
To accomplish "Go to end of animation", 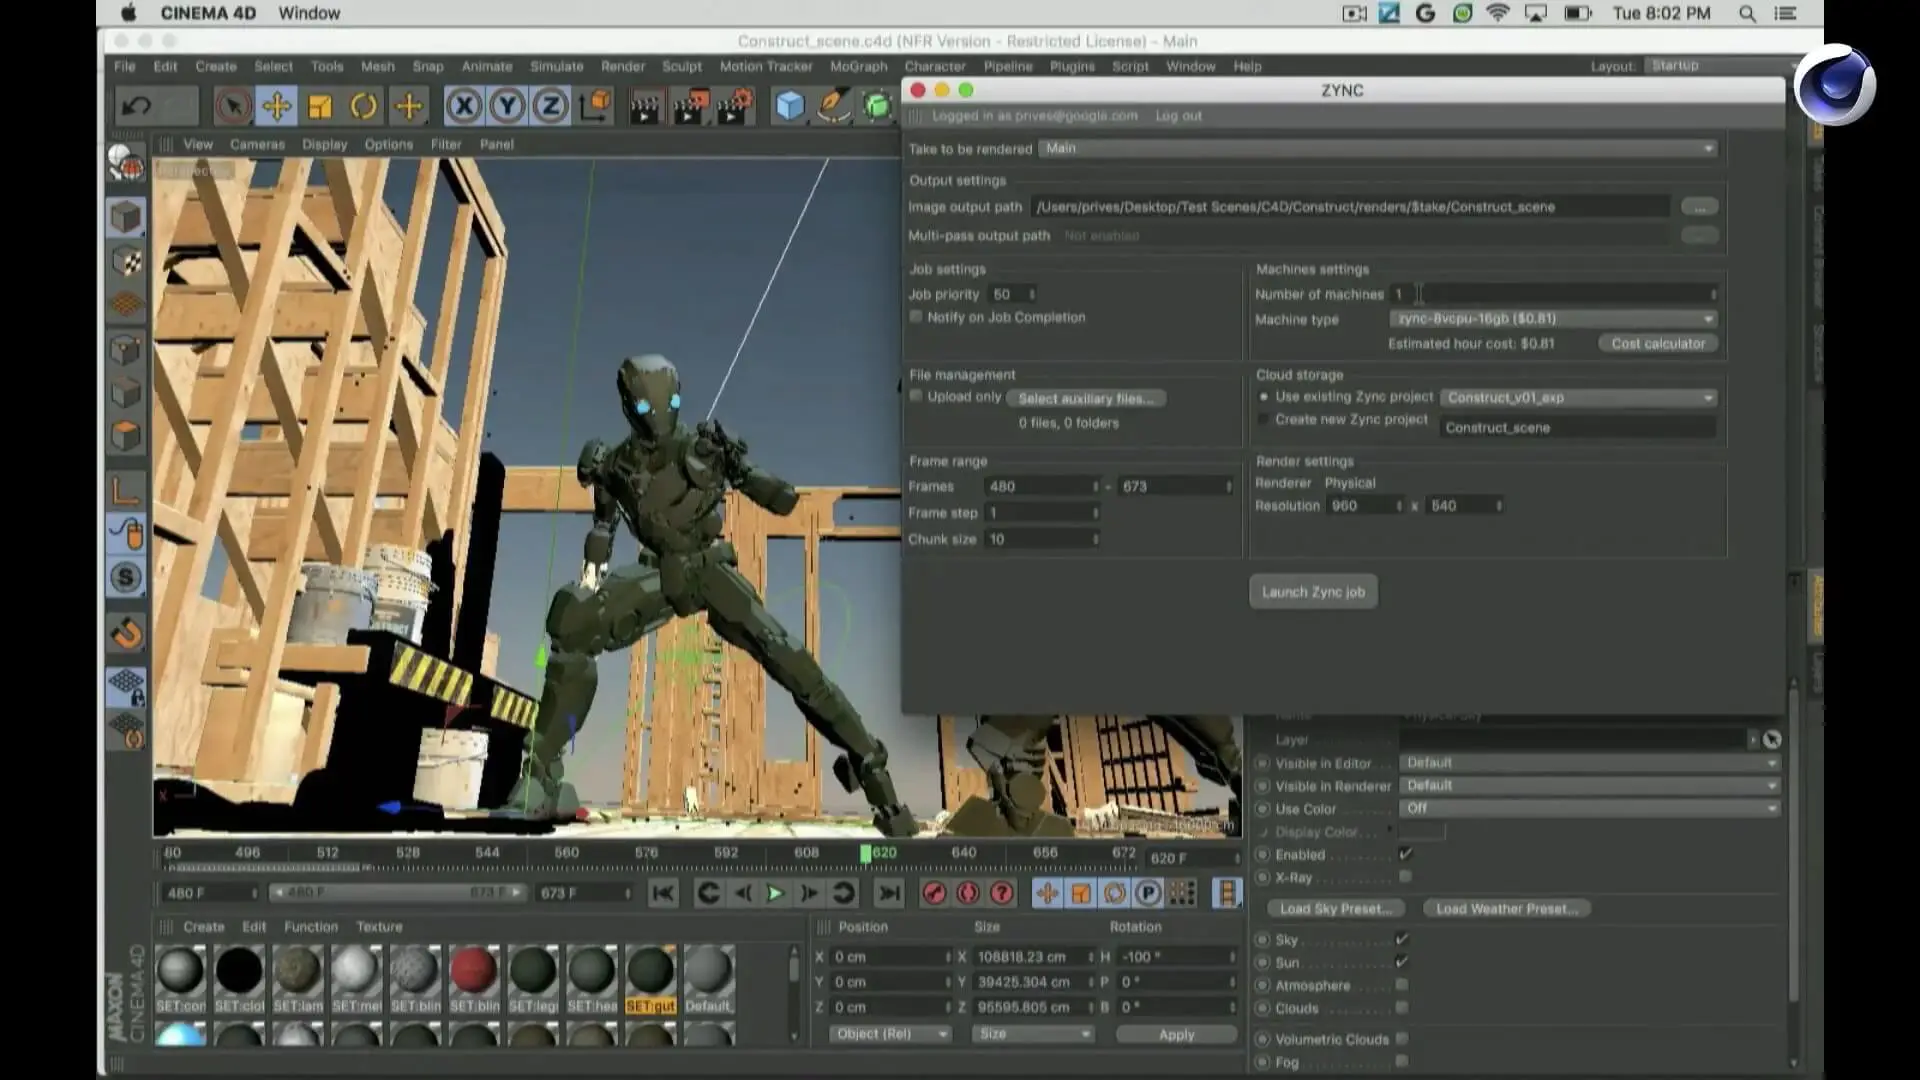I will (889, 893).
